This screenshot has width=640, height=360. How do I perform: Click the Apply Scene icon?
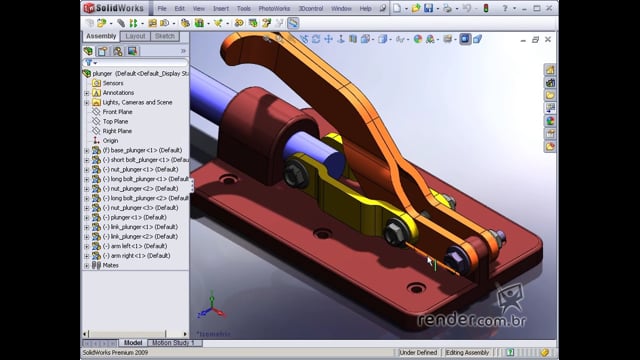pyautogui.click(x=430, y=39)
